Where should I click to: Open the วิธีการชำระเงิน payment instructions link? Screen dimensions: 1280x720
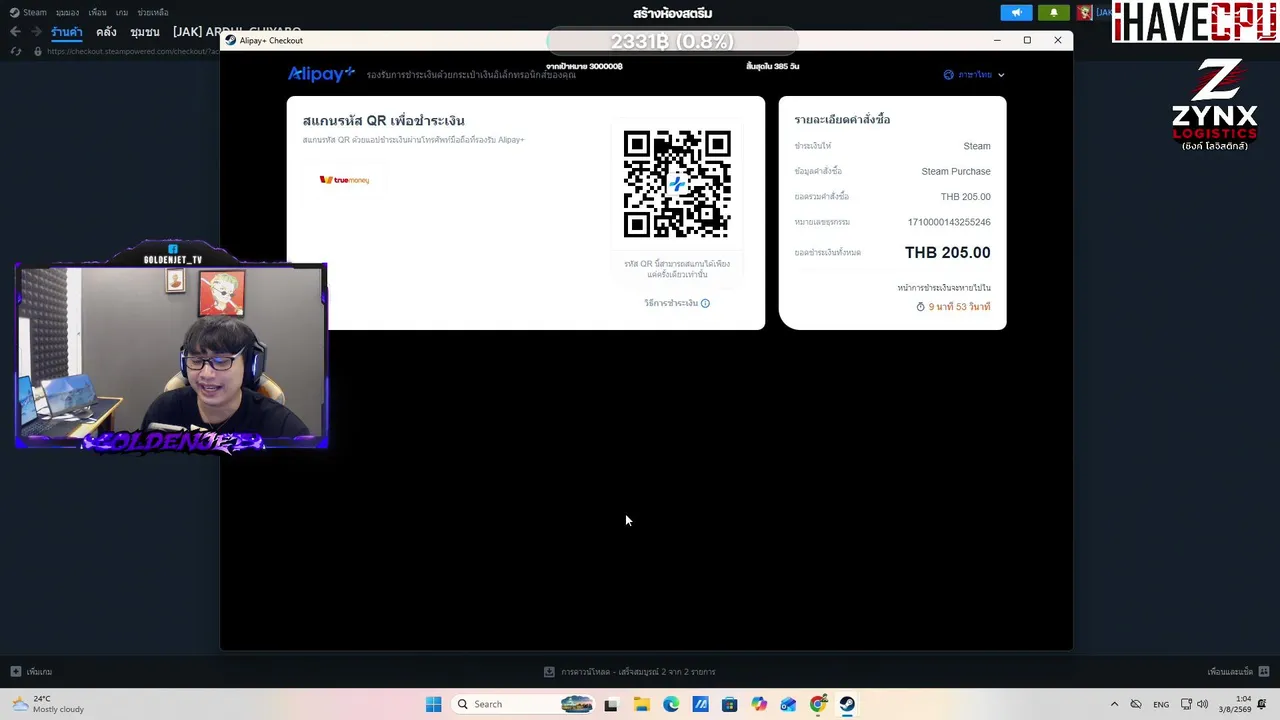click(x=671, y=303)
